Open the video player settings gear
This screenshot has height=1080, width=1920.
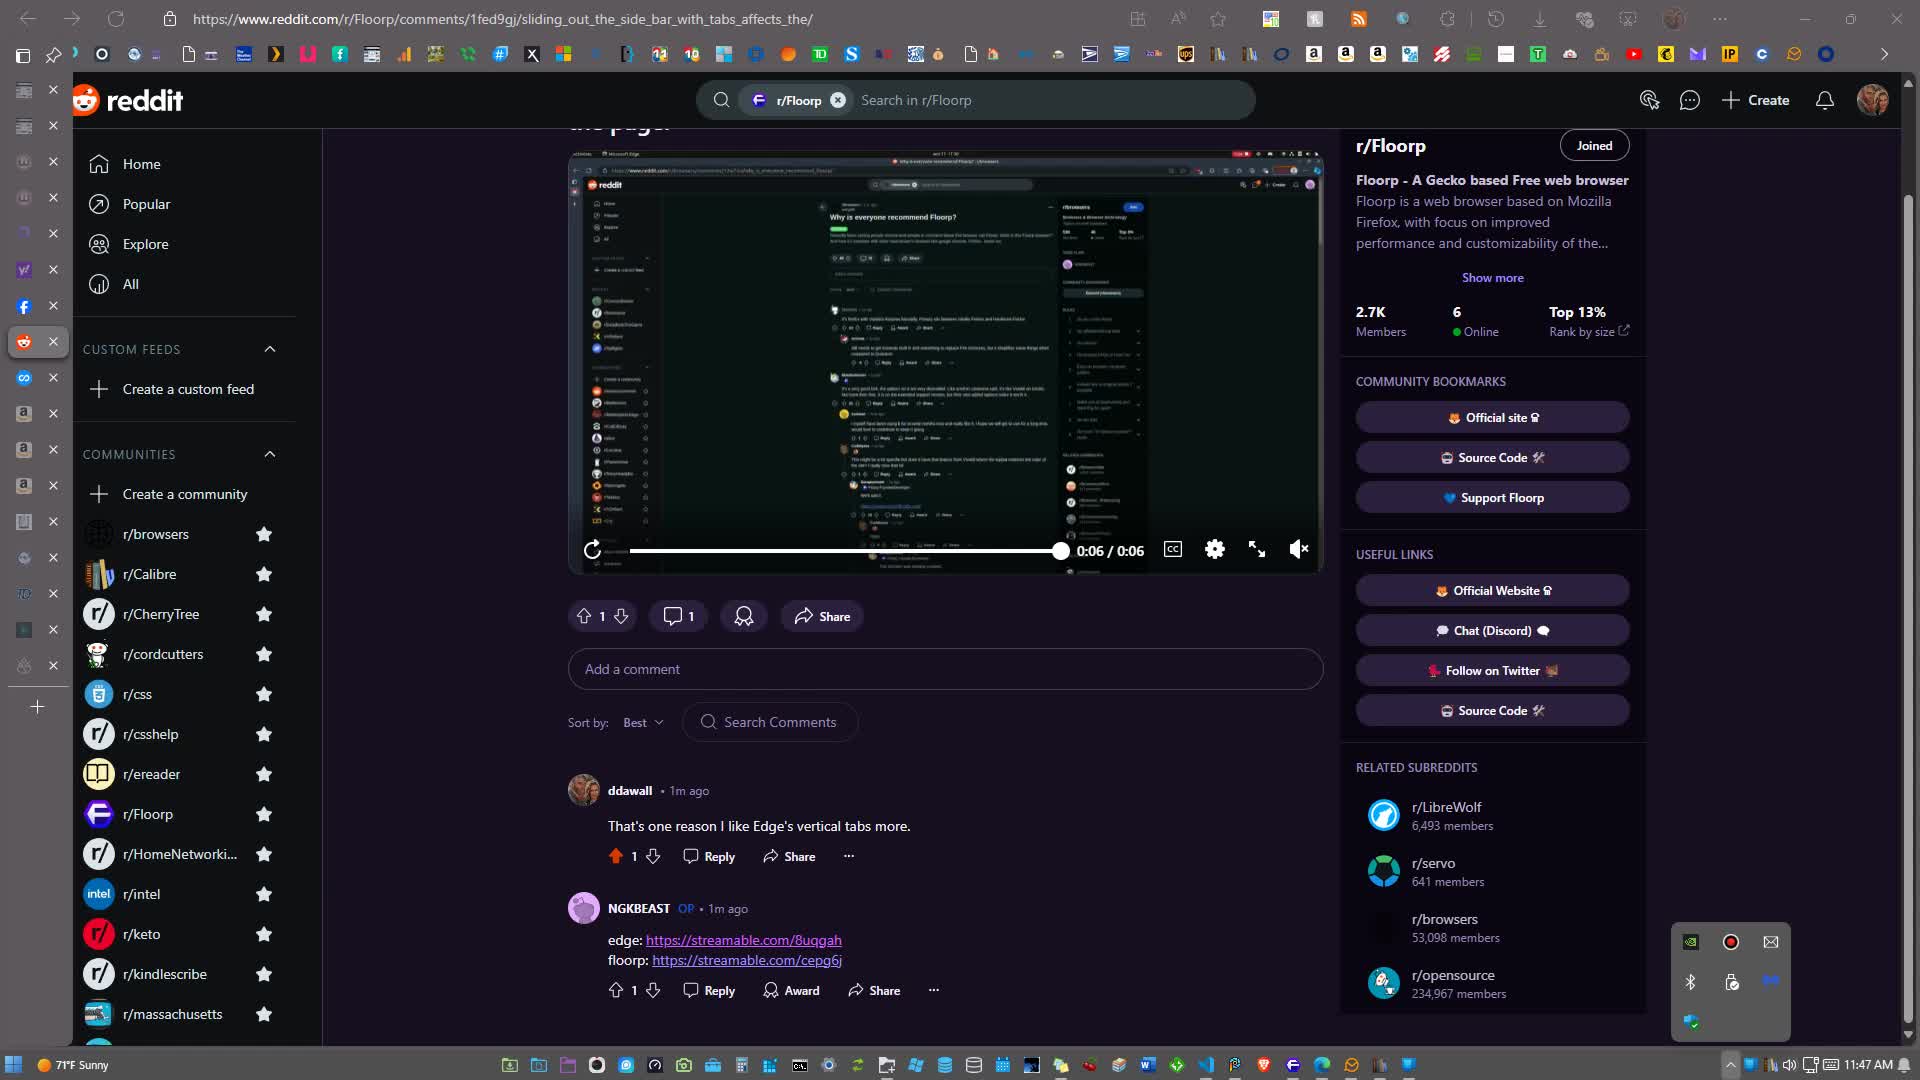tap(1214, 549)
